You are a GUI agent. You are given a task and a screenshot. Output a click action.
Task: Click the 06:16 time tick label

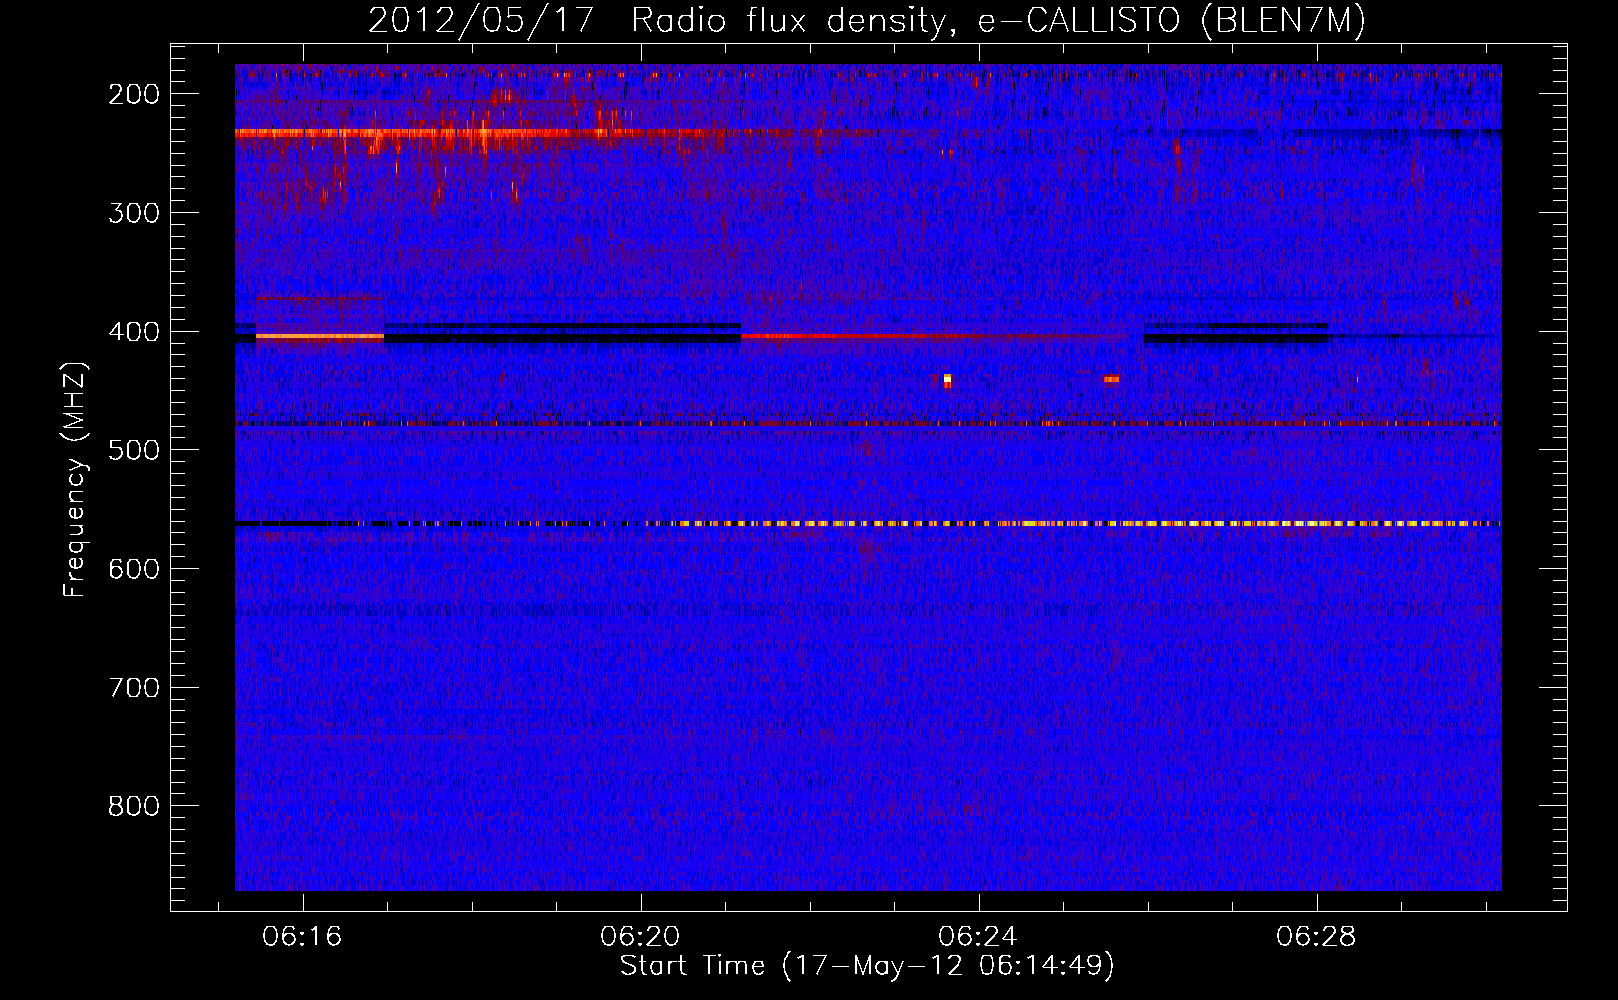click(302, 937)
